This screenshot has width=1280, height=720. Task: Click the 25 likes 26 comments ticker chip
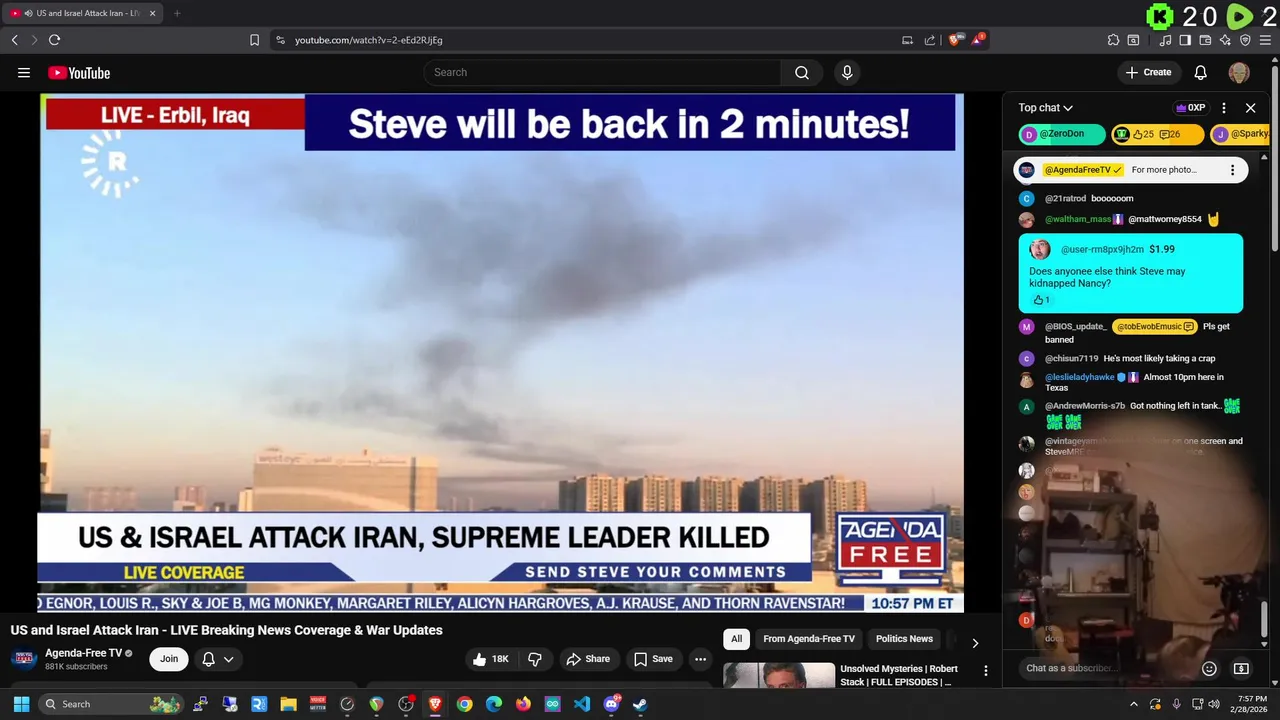point(1158,134)
